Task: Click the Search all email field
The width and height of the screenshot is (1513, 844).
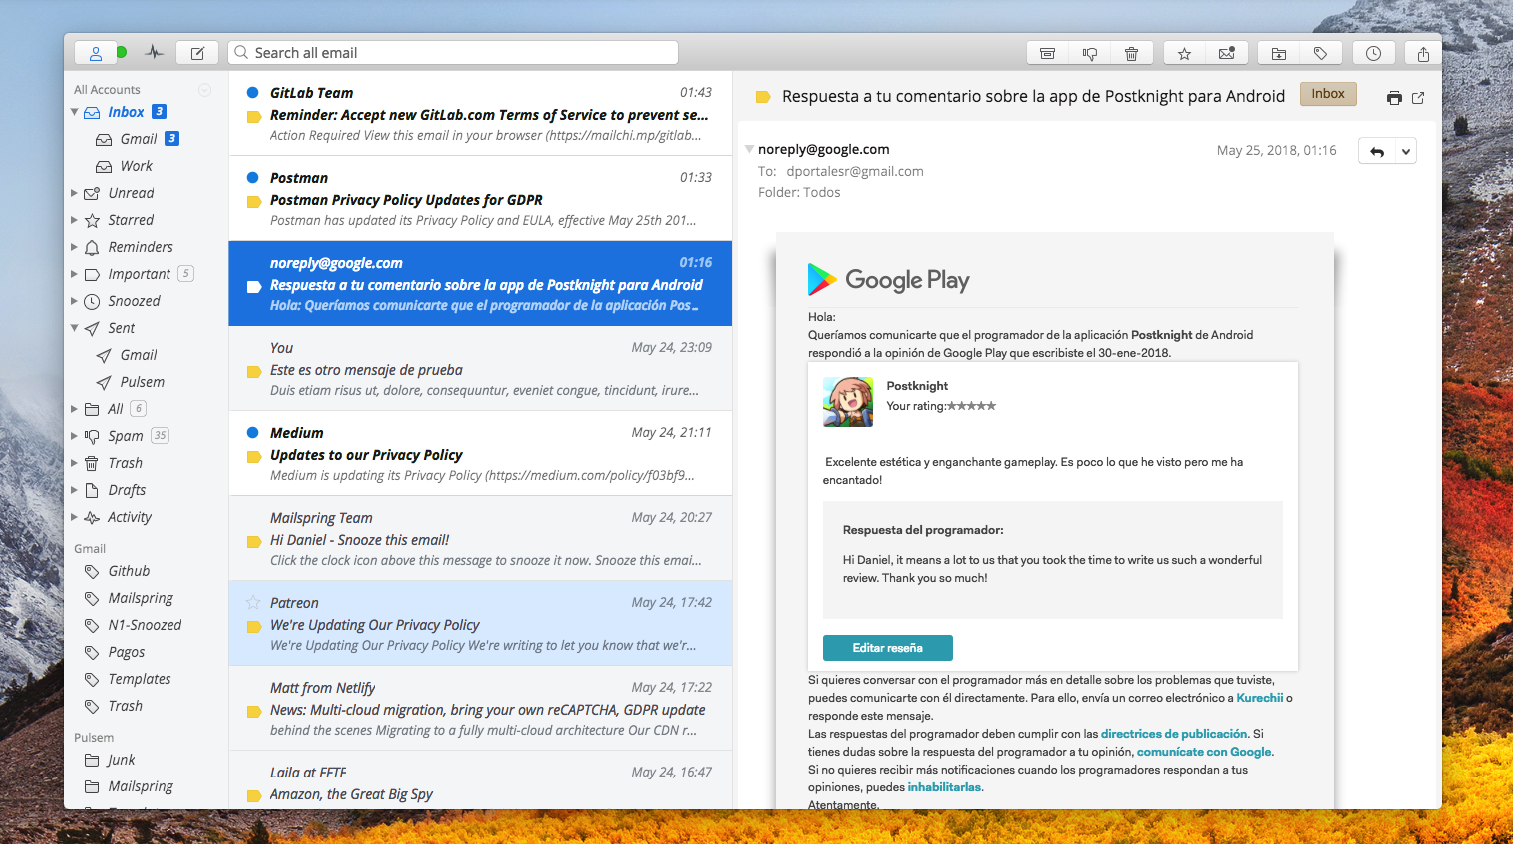Action: coord(453,53)
